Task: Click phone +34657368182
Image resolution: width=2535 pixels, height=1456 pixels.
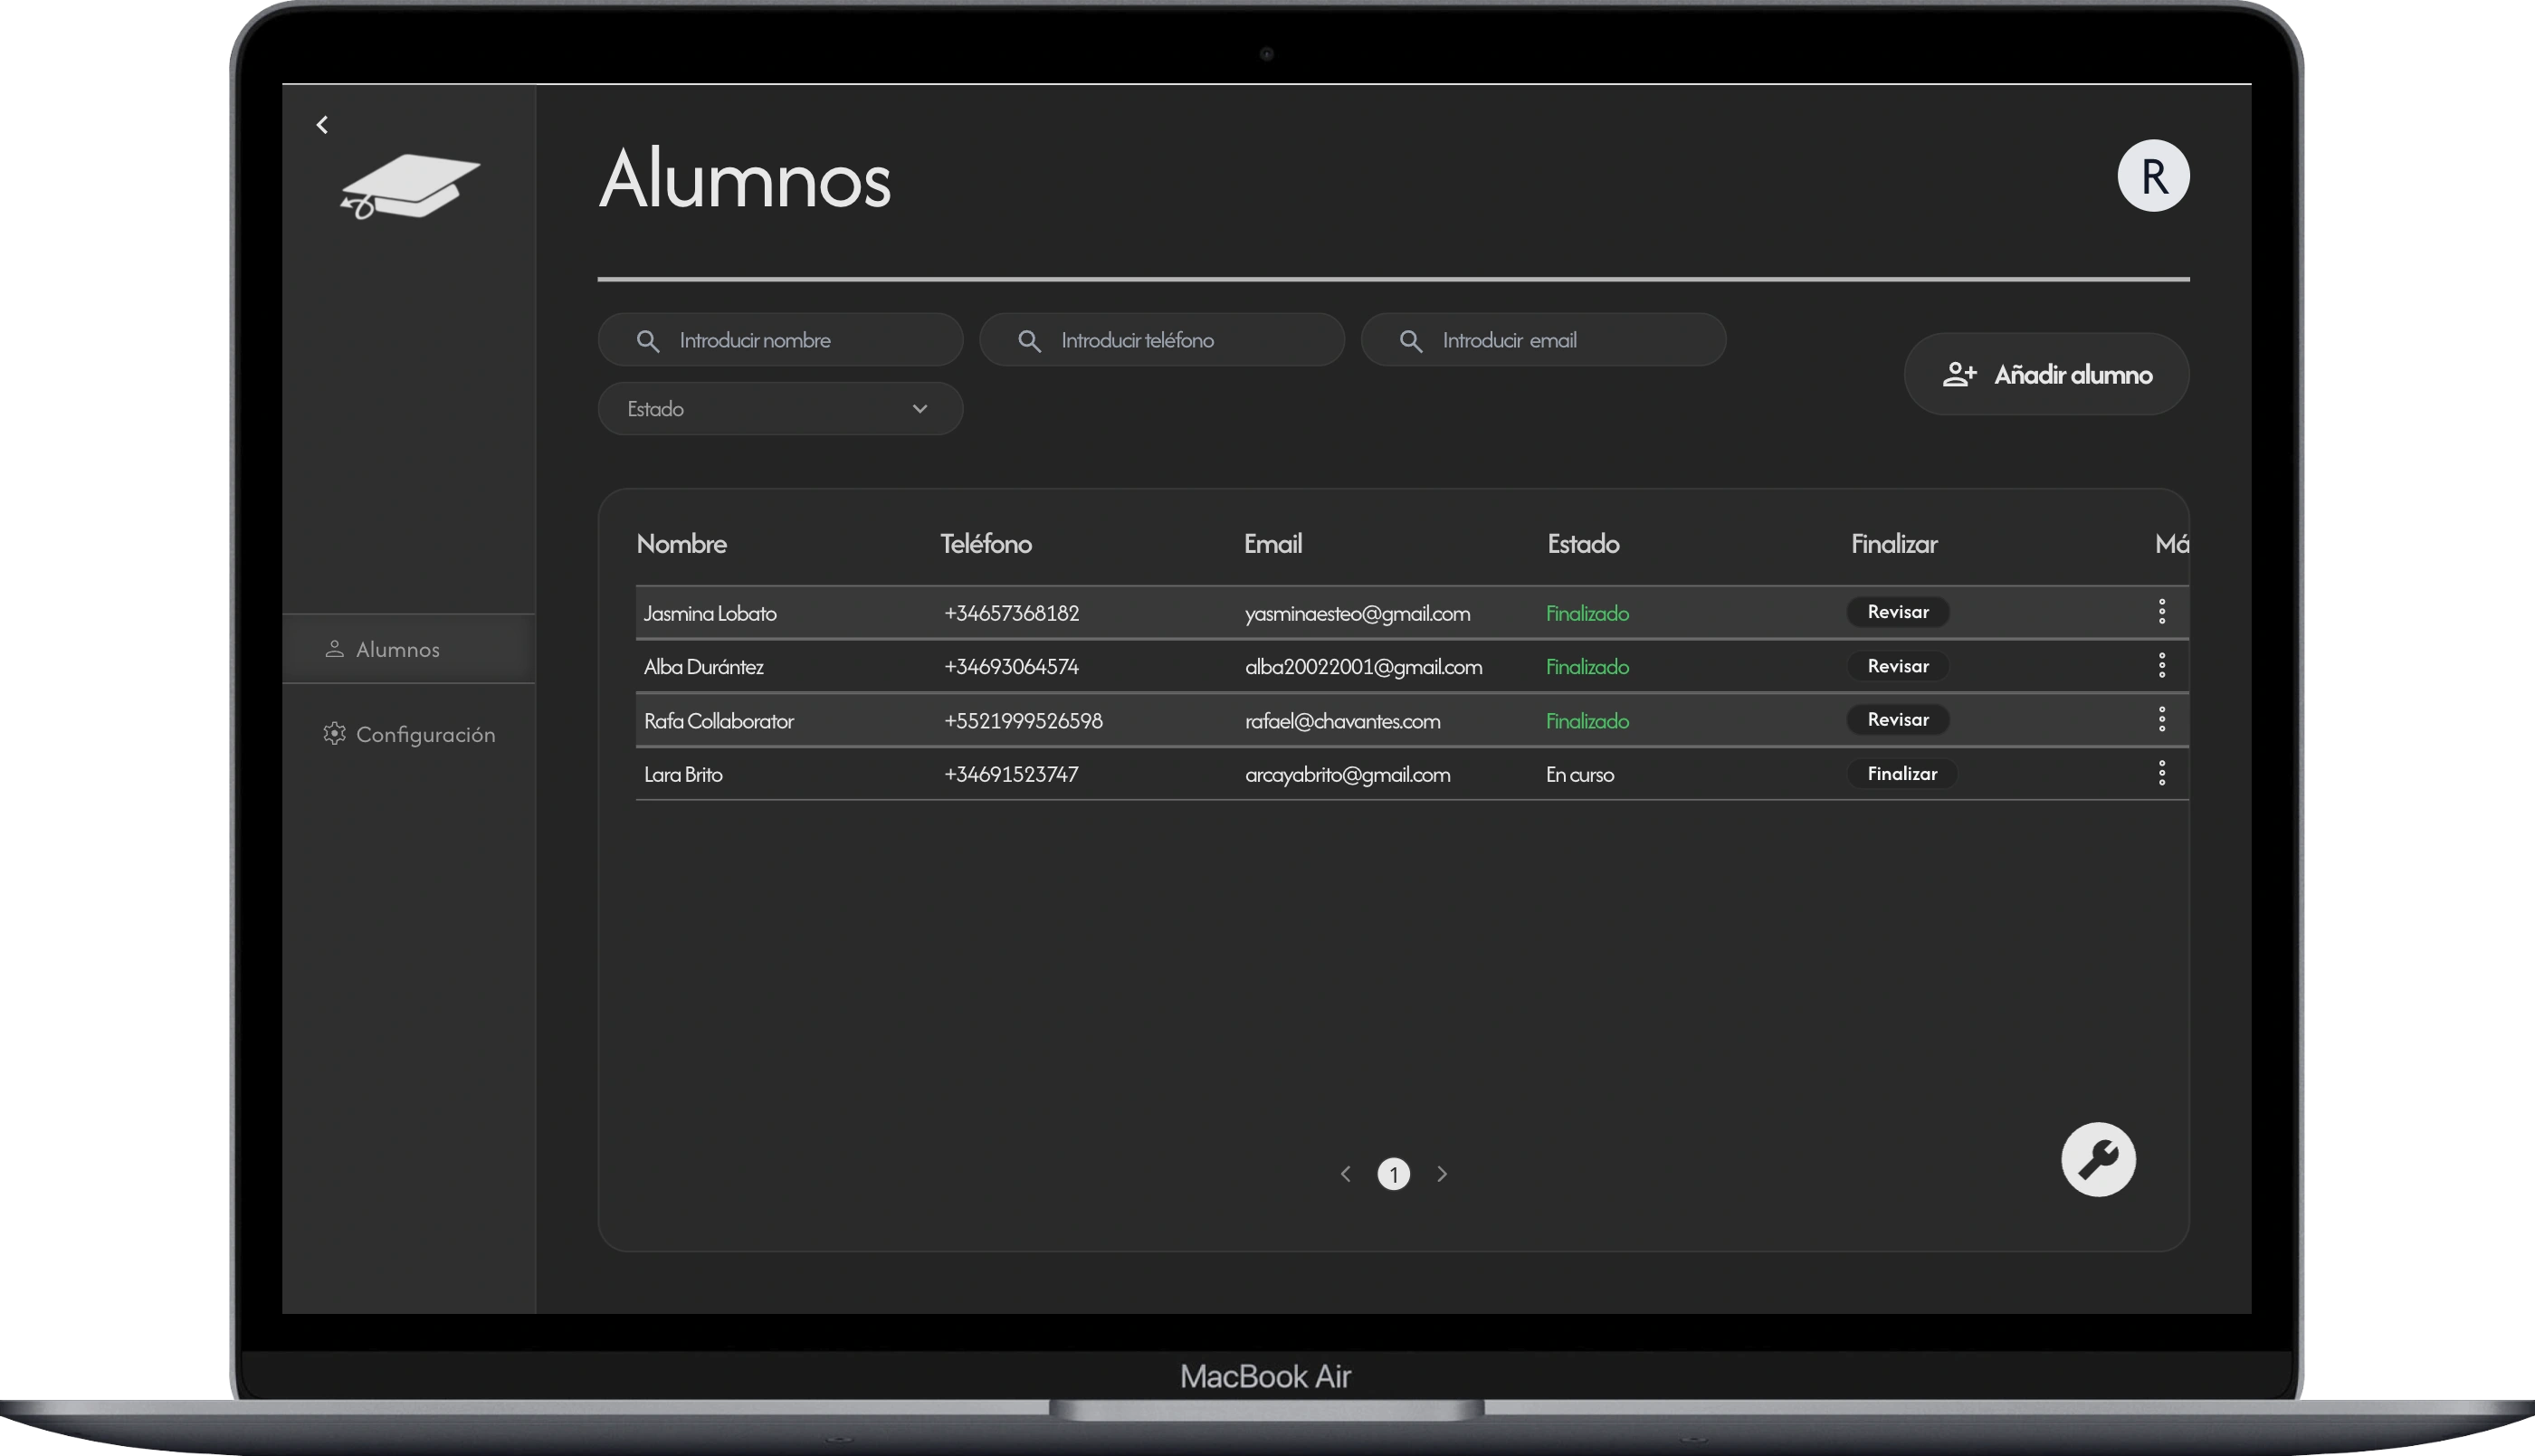Action: [x=1011, y=613]
